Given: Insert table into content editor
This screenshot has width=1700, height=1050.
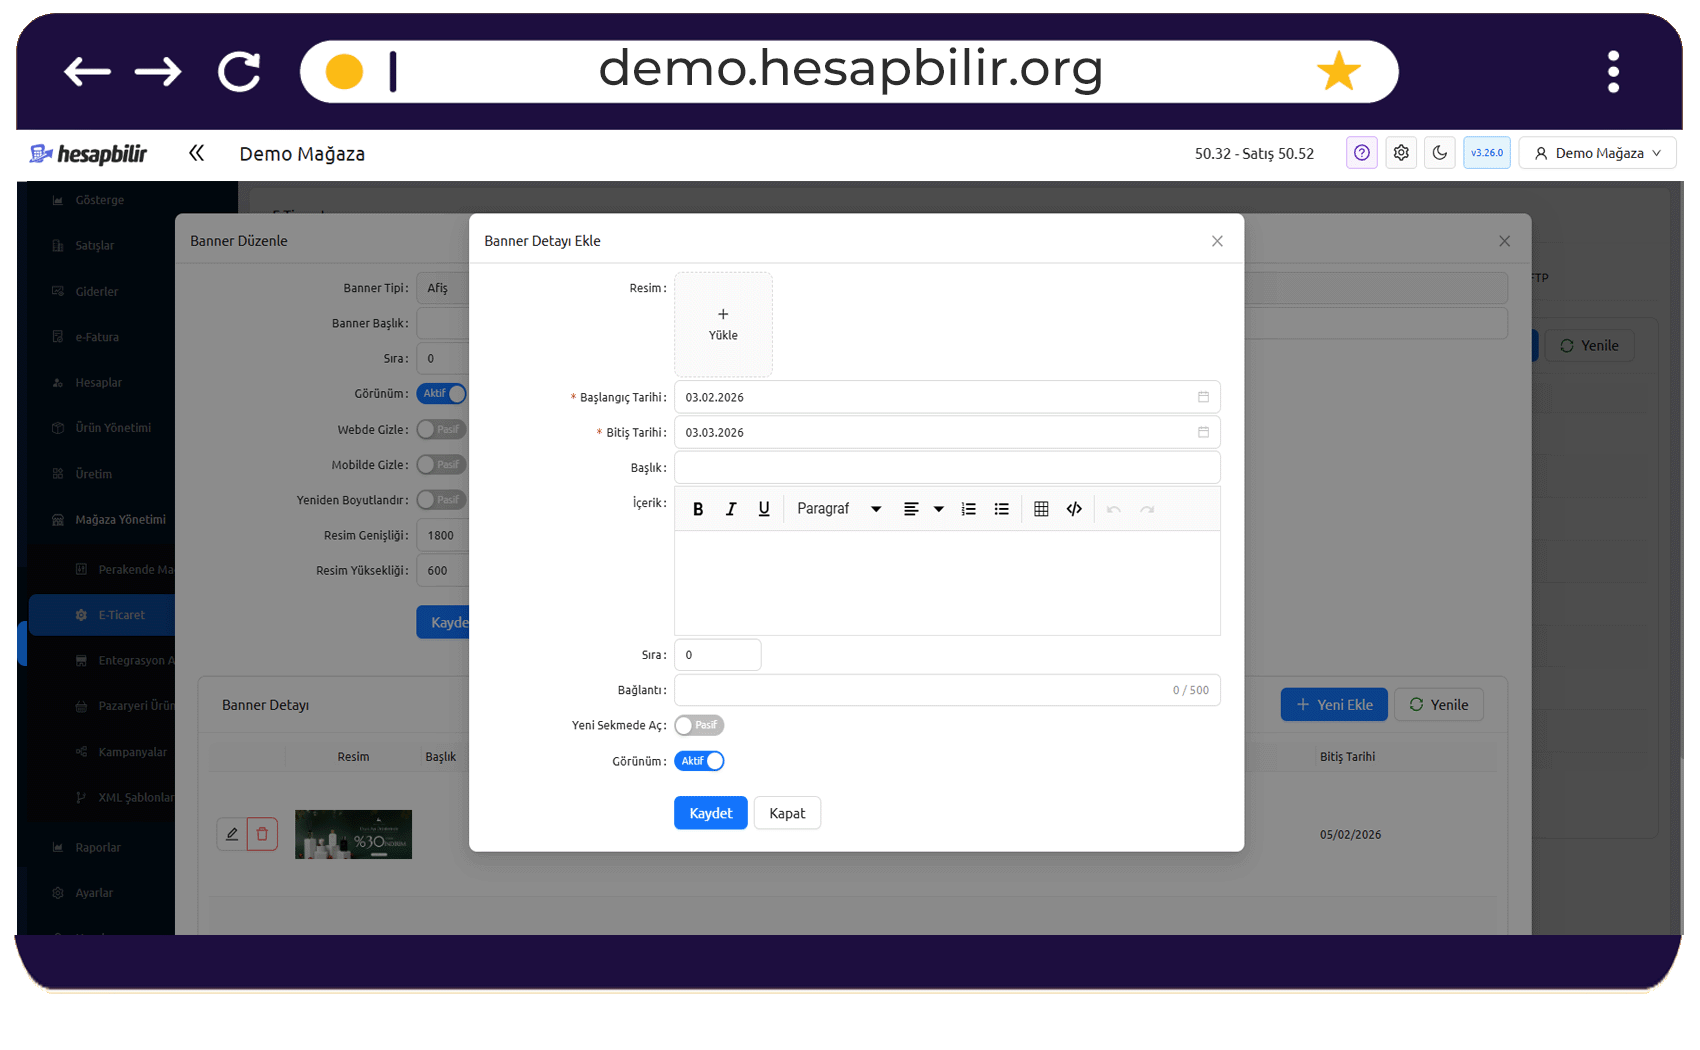Looking at the screenshot, I should [1041, 509].
